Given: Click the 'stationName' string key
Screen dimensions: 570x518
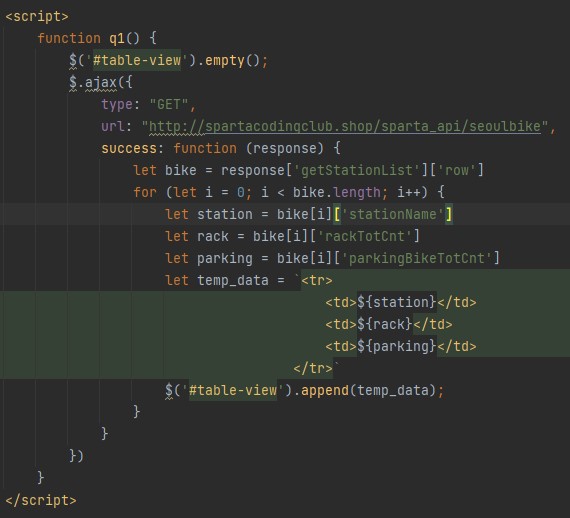Looking at the screenshot, I should 393,214.
